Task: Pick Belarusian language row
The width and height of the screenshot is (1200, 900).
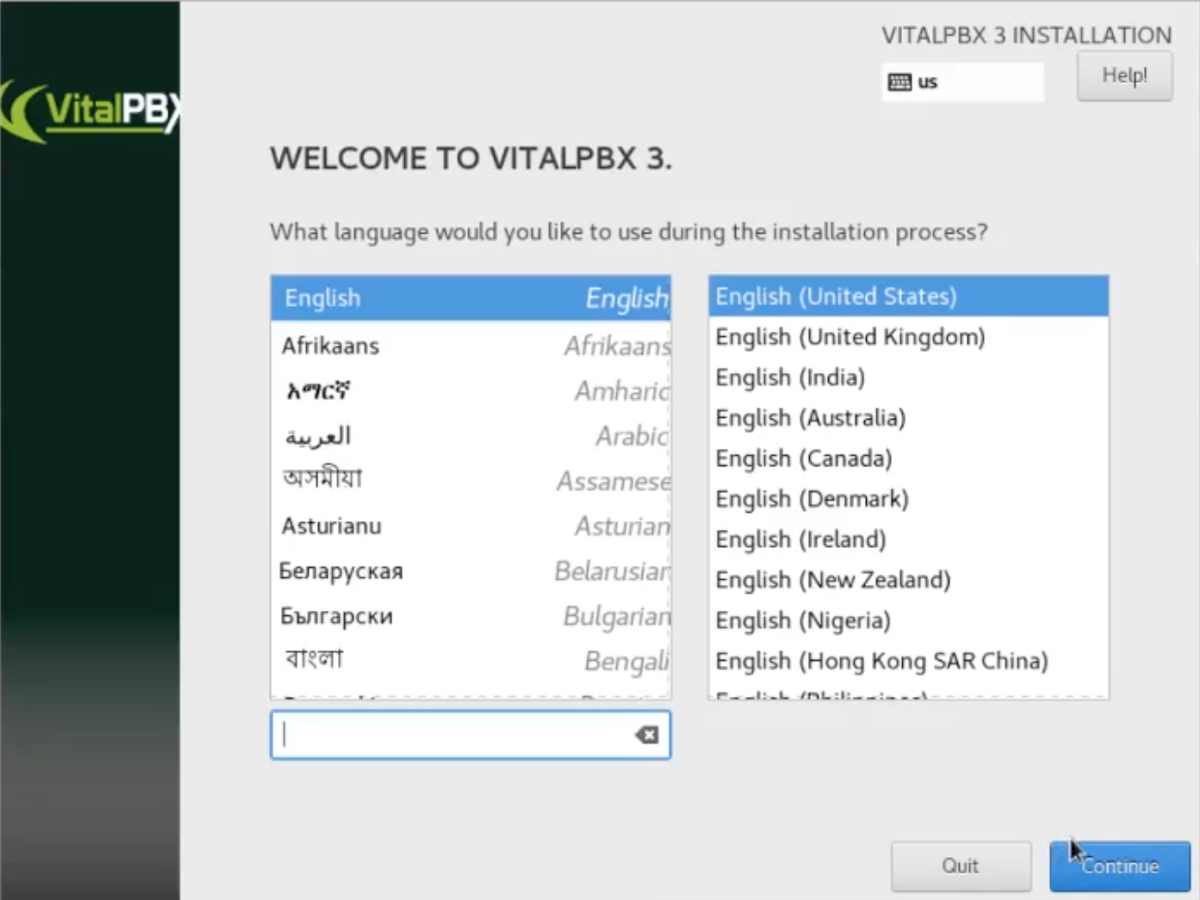Action: [470, 571]
